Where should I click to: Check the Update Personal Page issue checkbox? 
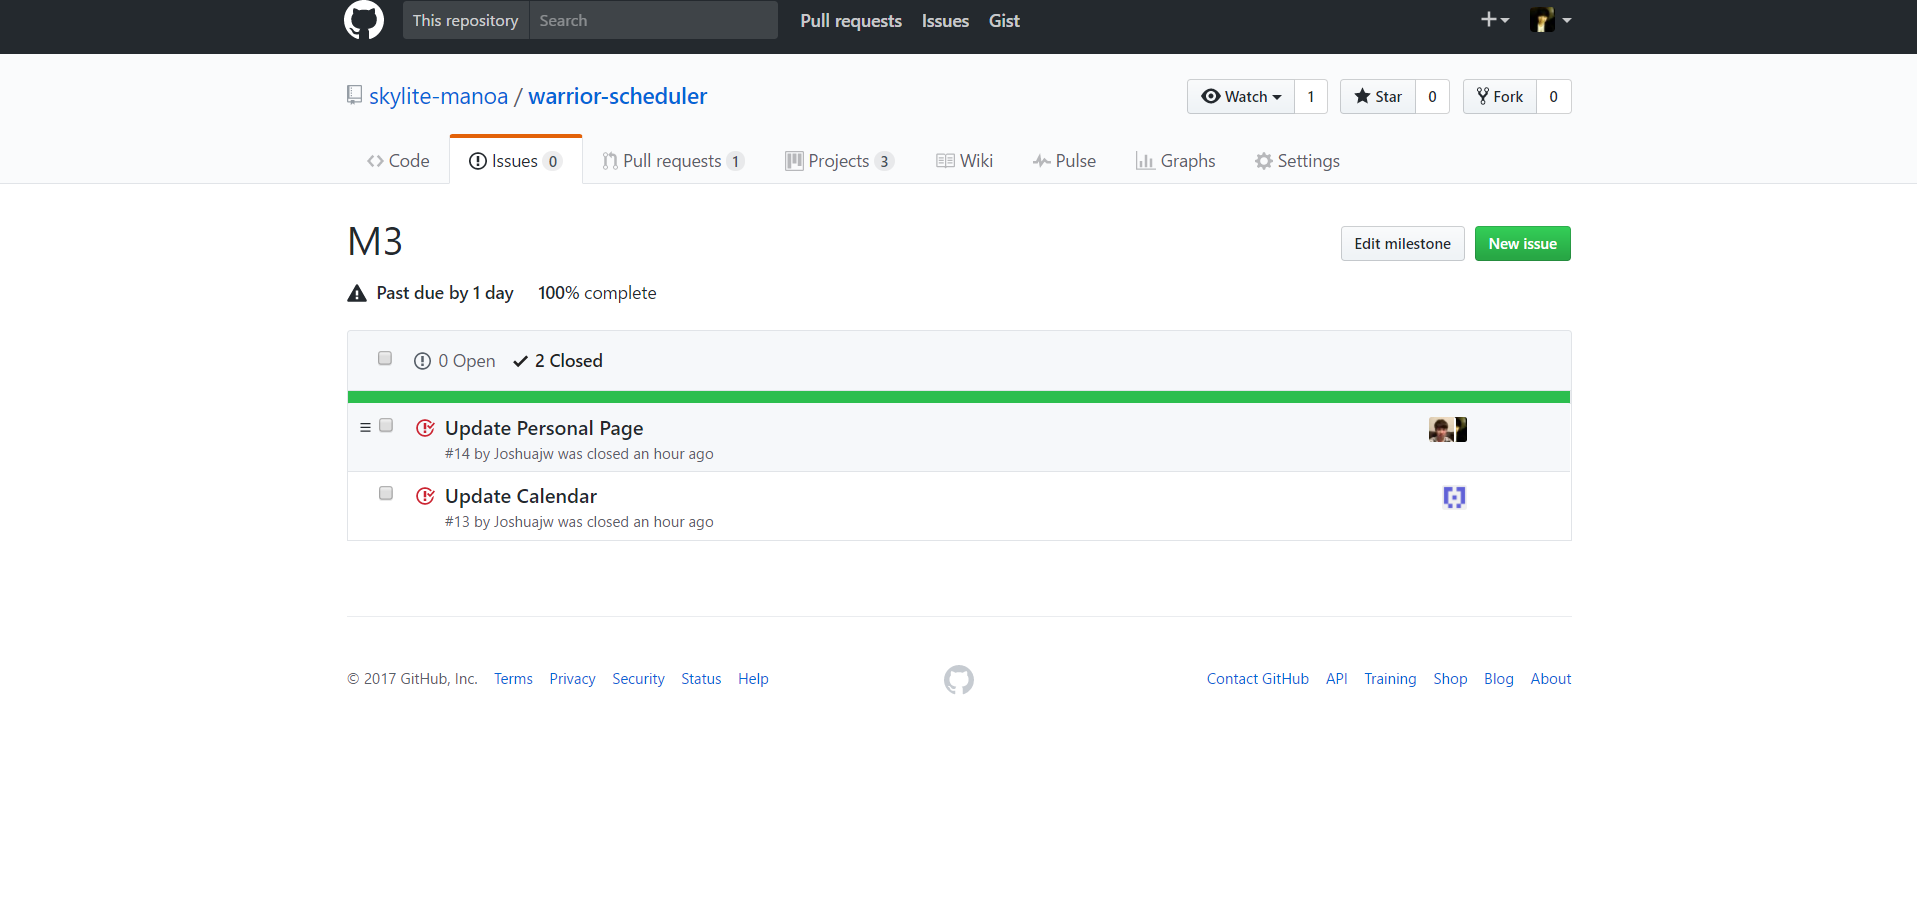coord(386,425)
